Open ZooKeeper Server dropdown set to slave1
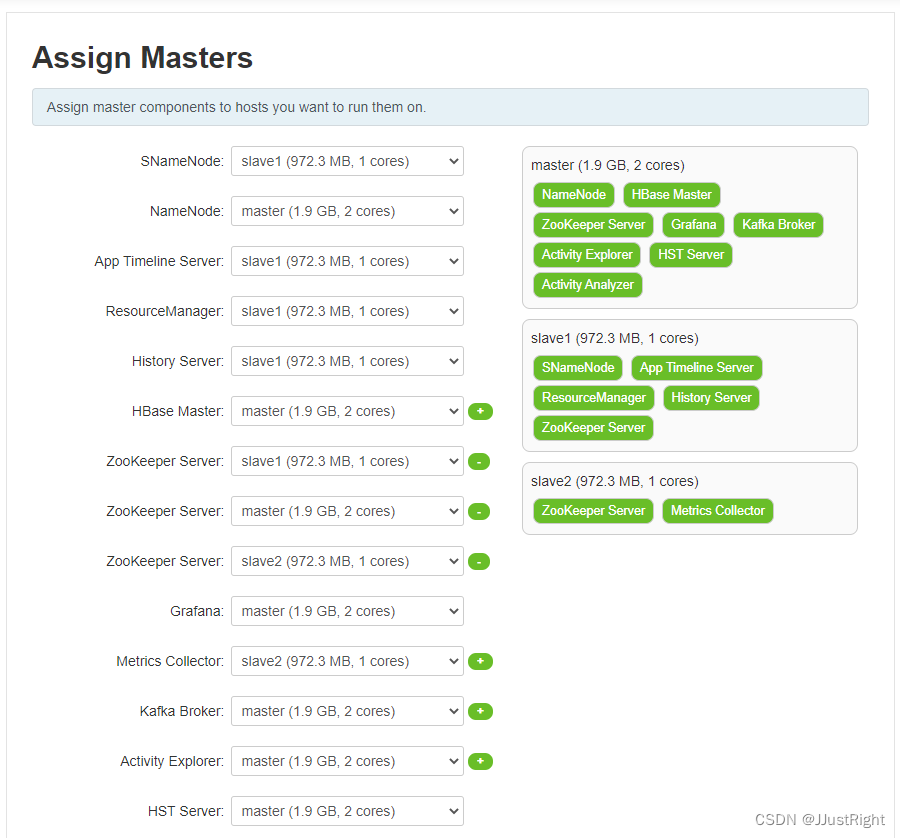 [x=347, y=461]
